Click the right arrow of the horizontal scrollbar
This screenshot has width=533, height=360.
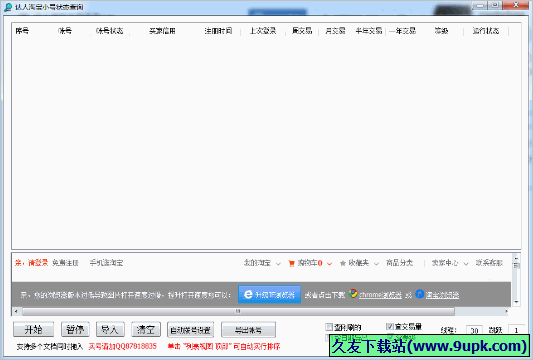pos(506,311)
